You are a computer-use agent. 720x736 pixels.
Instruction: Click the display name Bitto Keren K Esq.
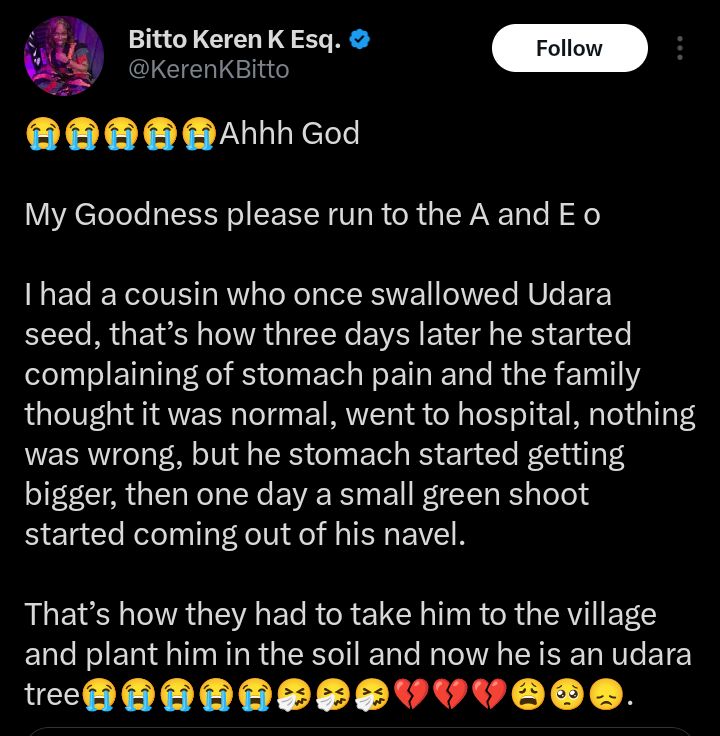tap(235, 40)
